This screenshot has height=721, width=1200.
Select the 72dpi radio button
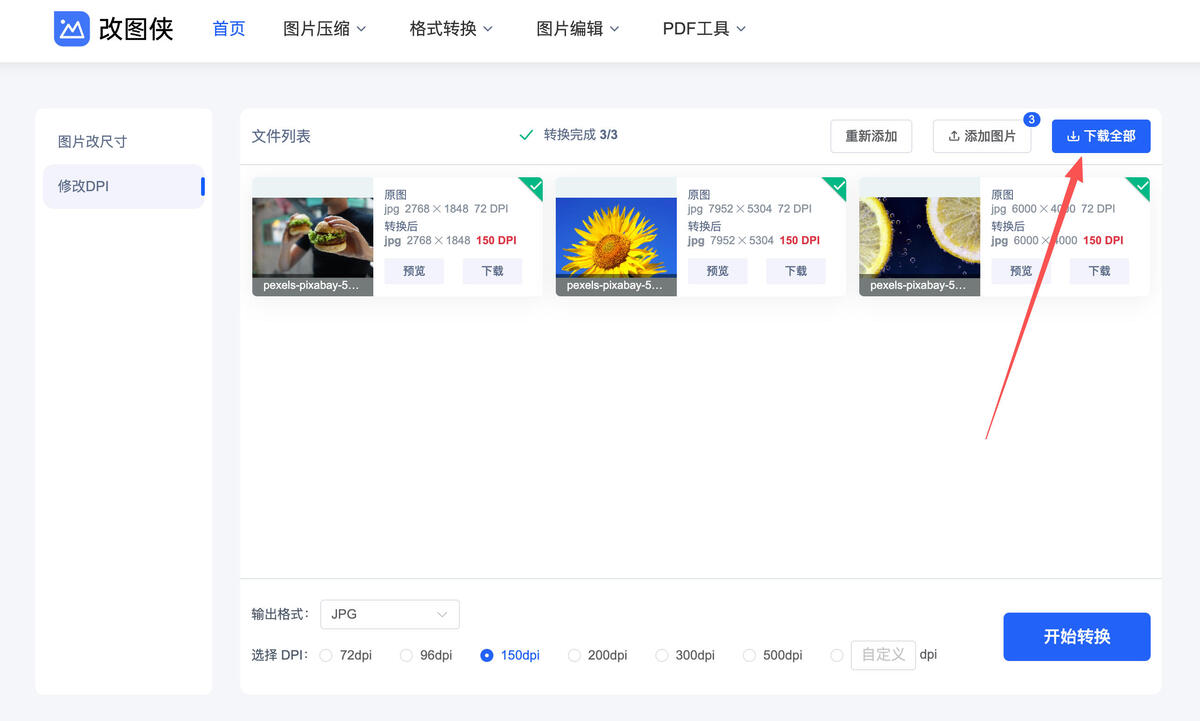pyautogui.click(x=326, y=655)
